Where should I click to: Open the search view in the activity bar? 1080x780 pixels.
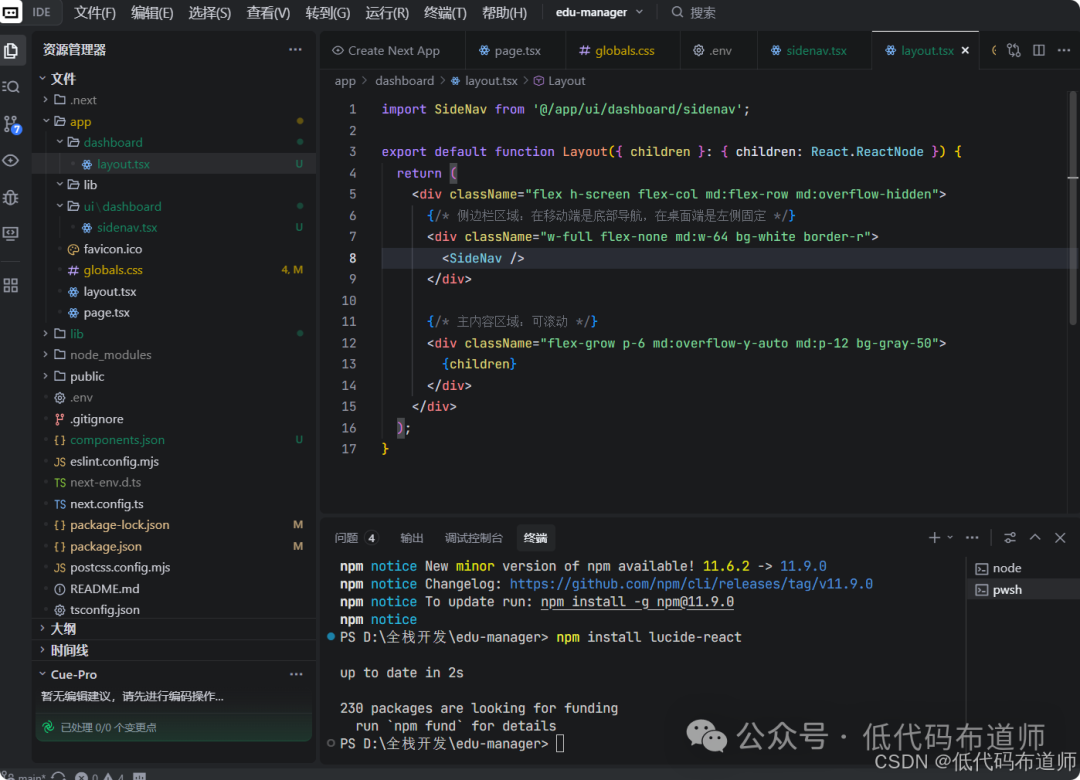[11, 87]
